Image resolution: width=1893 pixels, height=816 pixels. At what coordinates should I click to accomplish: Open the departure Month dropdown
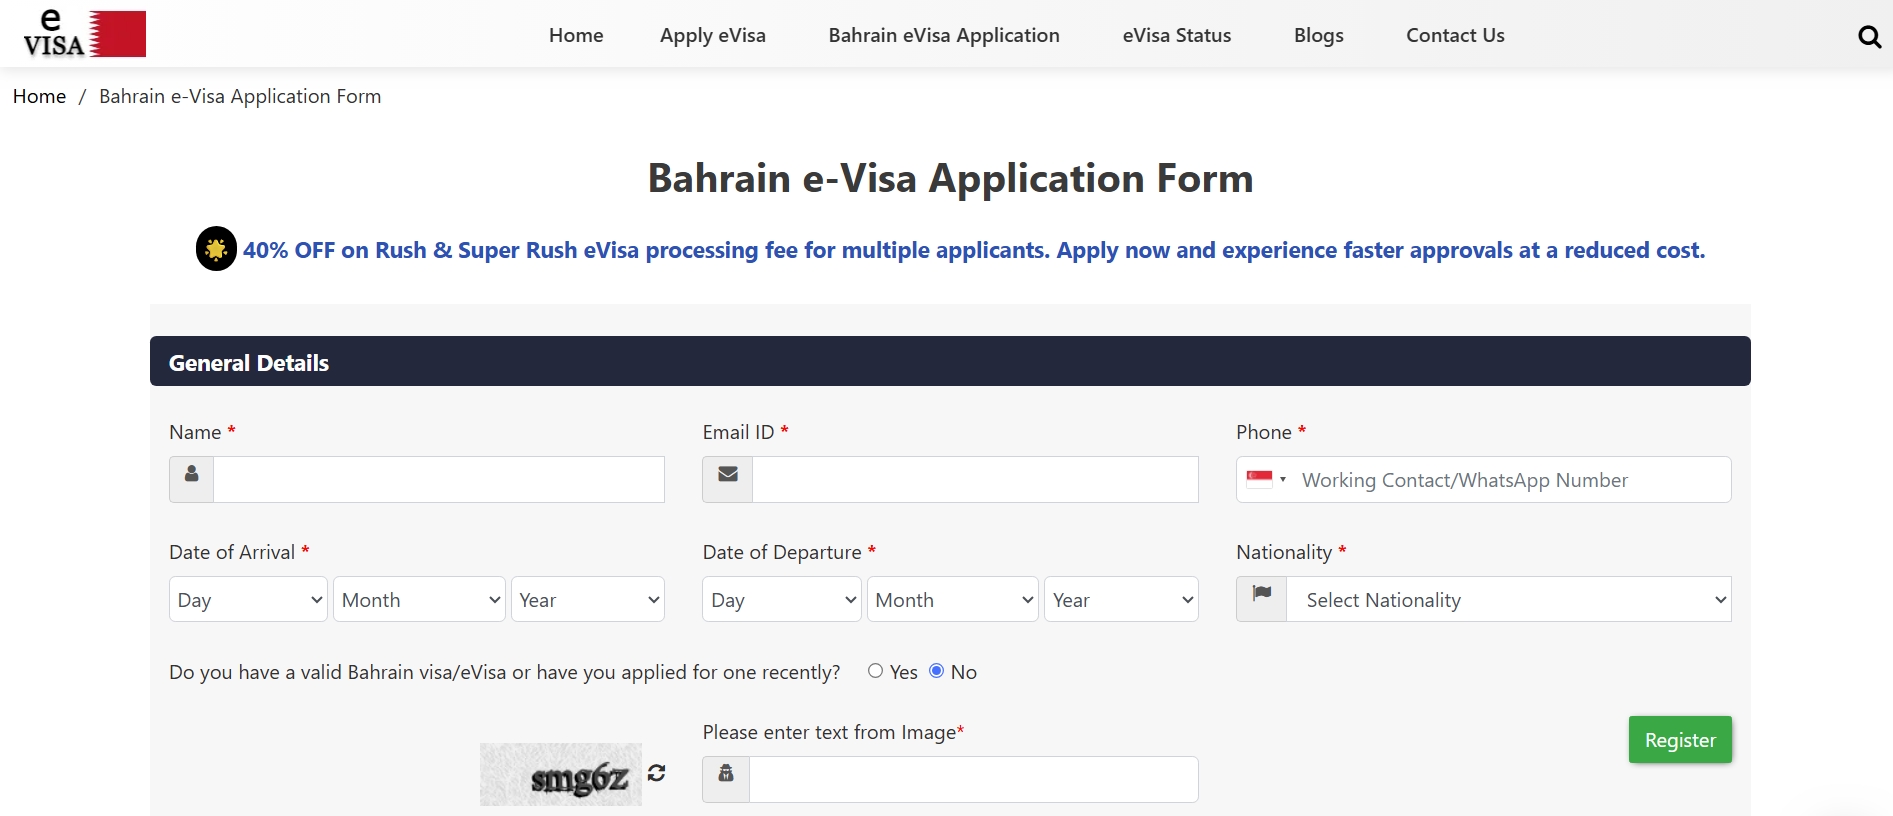952,599
